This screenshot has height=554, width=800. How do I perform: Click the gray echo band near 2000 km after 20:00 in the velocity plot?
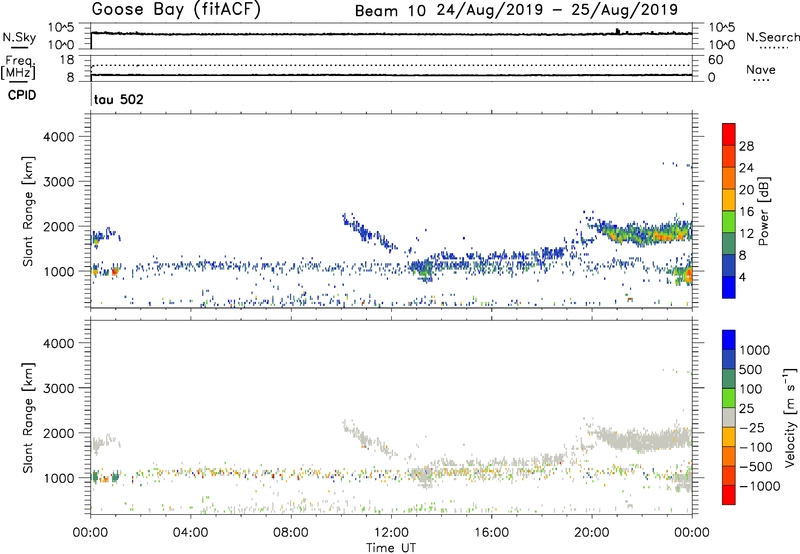[644, 438]
